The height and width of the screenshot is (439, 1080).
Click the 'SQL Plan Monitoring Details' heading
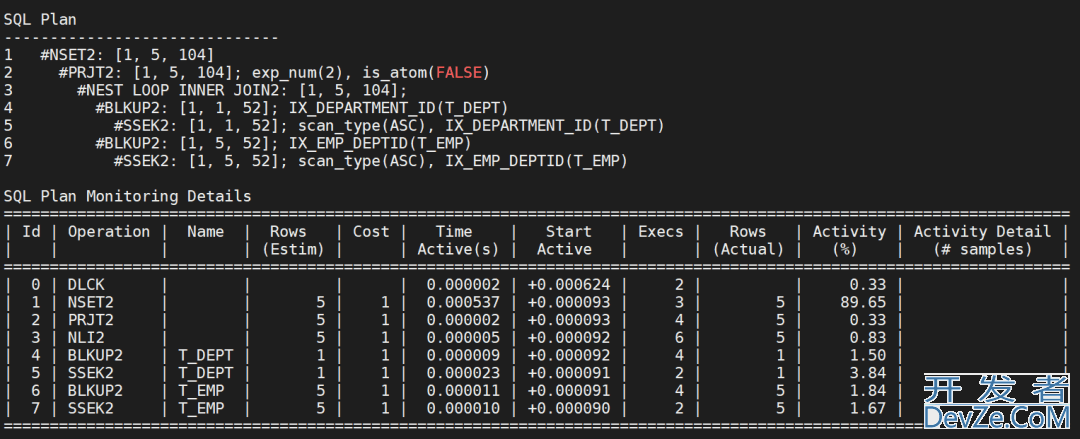pyautogui.click(x=127, y=196)
